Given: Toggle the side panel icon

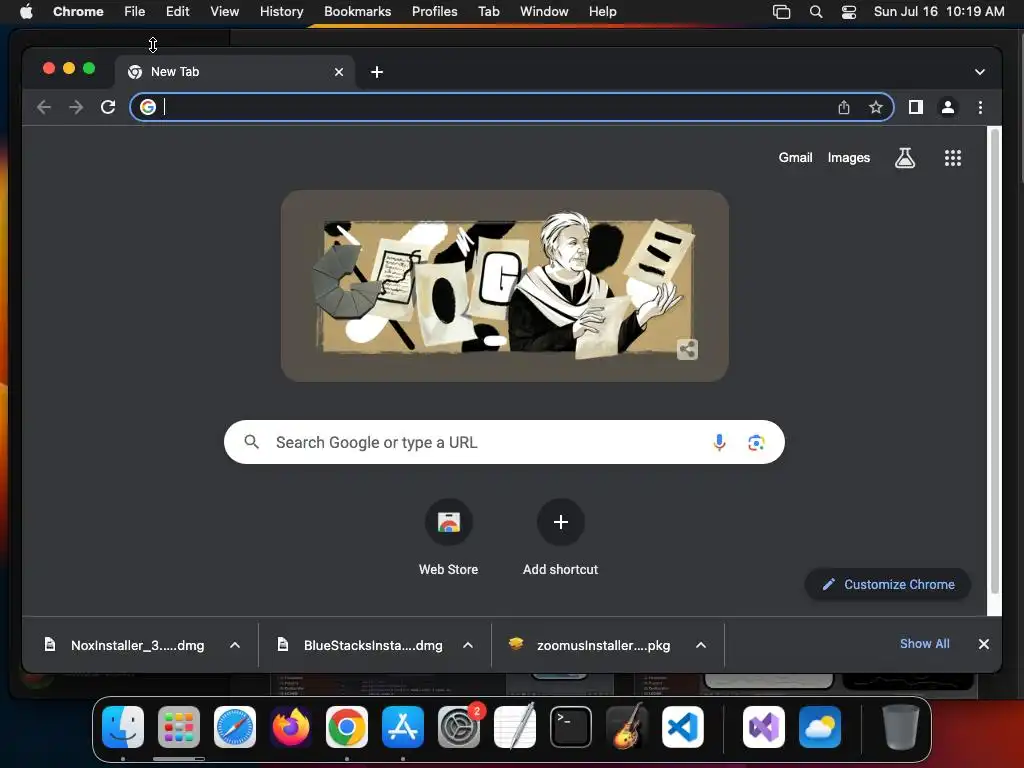Looking at the screenshot, I should pyautogui.click(x=916, y=107).
